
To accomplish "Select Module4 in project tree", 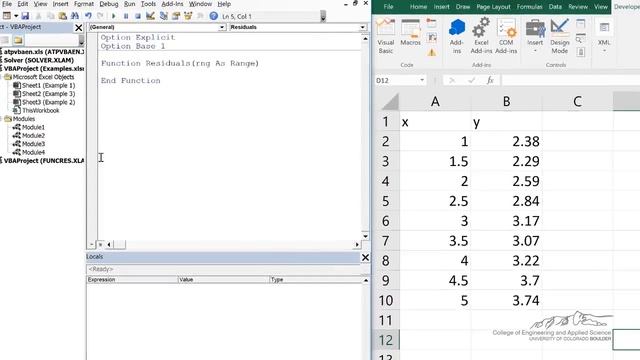I will pos(33,152).
